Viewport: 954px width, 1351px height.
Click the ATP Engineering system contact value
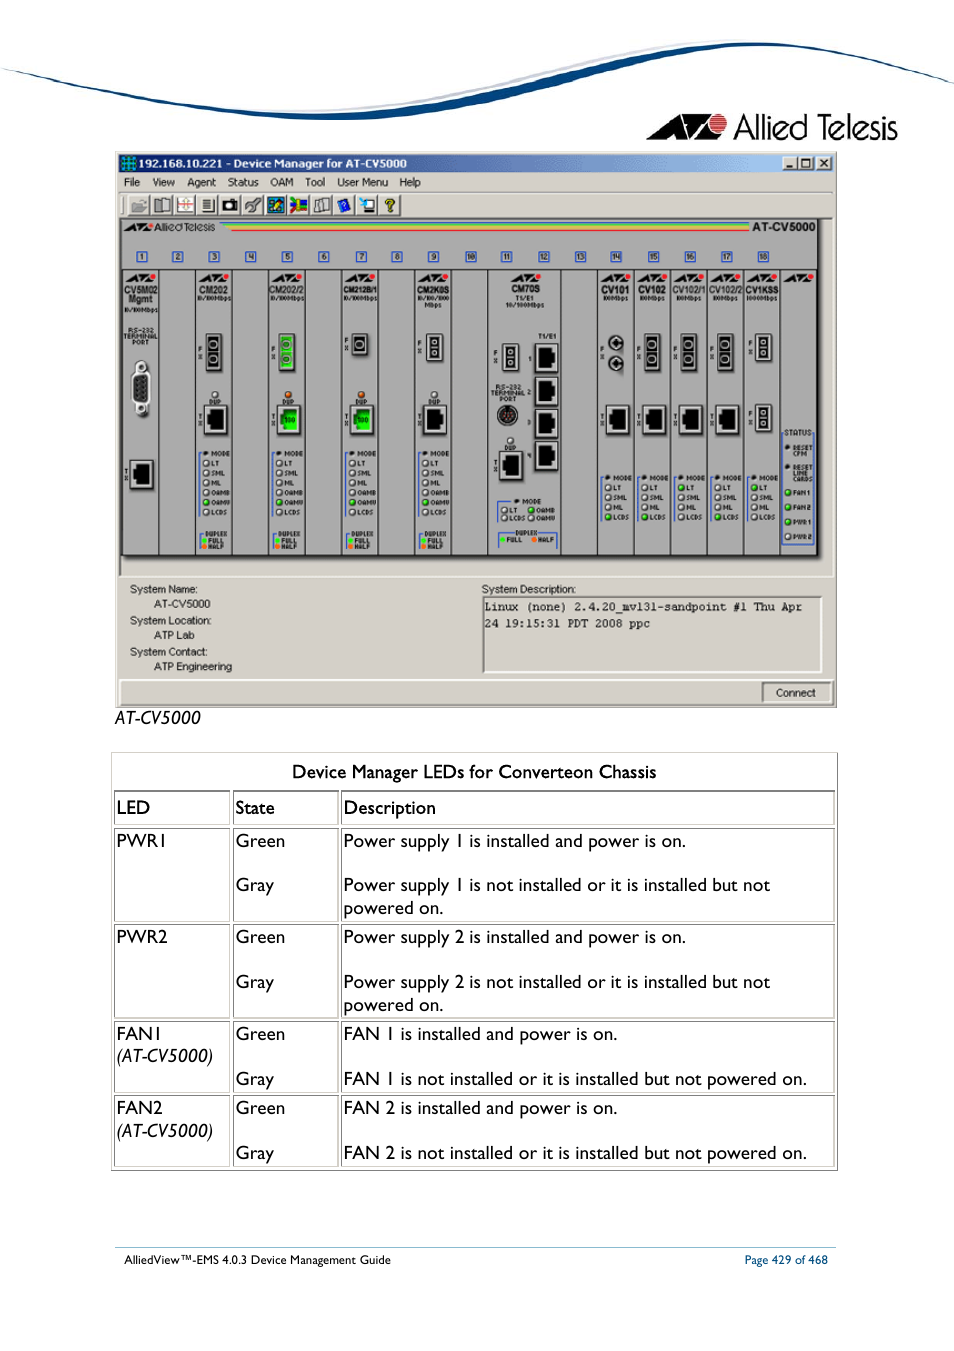point(193,667)
